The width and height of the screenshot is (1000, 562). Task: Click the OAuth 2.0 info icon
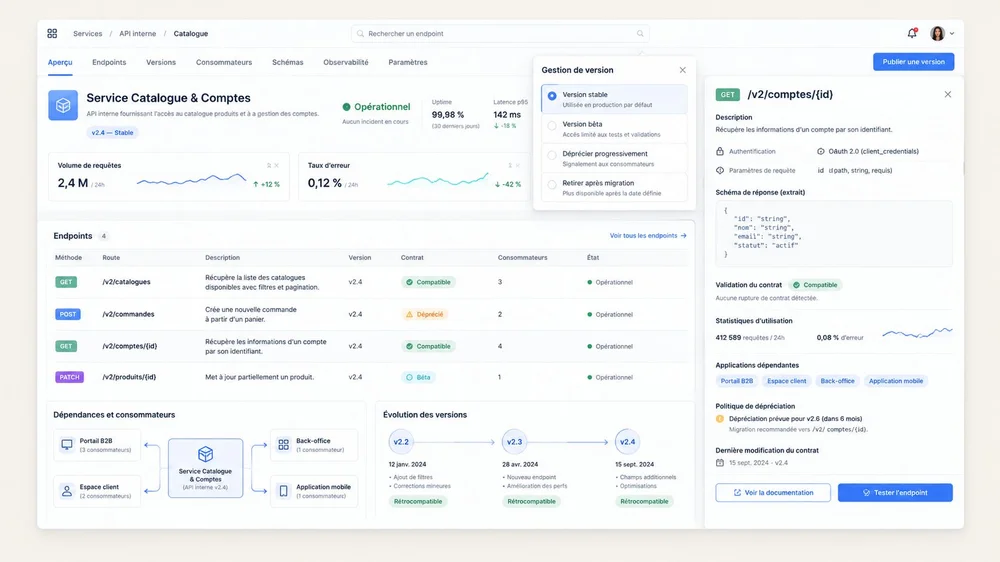pos(821,151)
